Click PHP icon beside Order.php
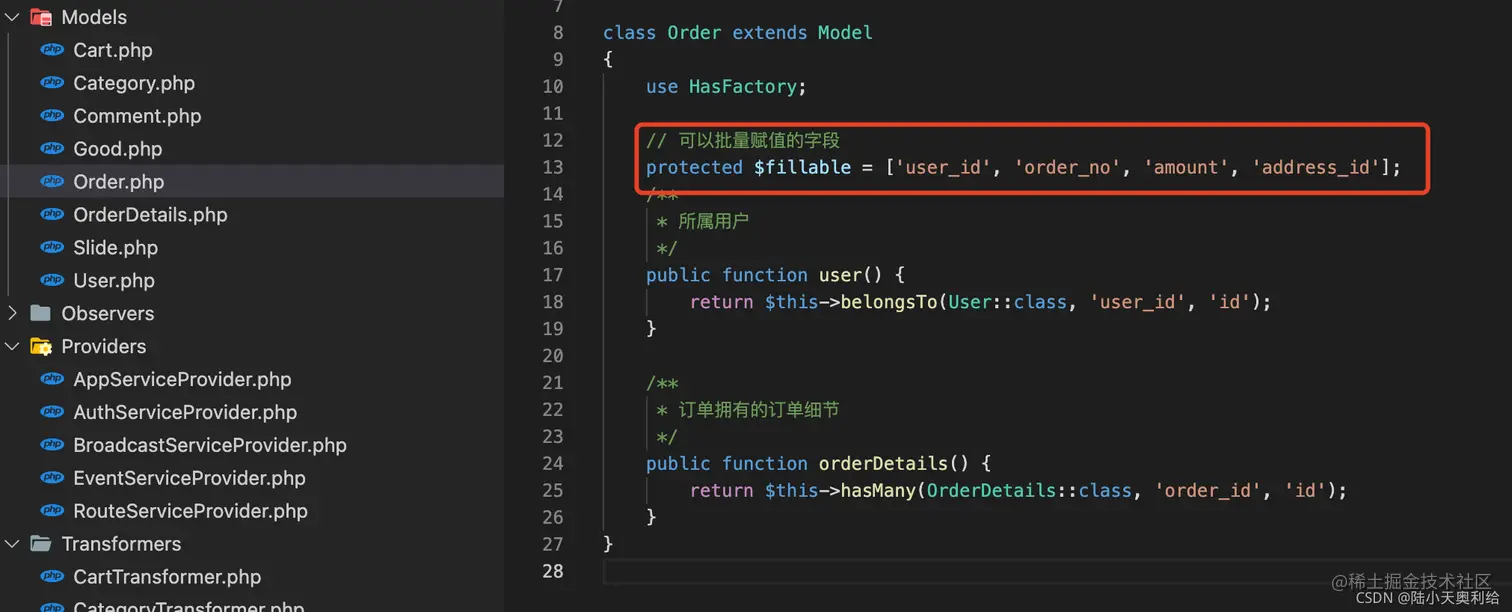 coord(52,182)
